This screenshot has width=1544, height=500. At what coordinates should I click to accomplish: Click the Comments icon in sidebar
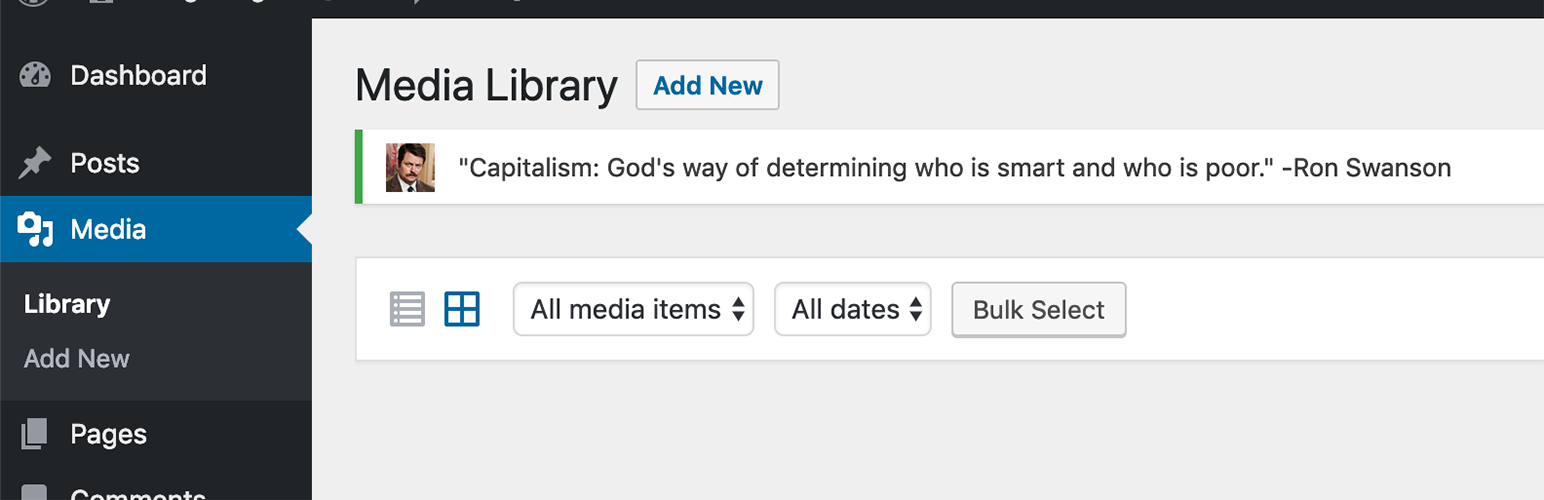pos(35,493)
